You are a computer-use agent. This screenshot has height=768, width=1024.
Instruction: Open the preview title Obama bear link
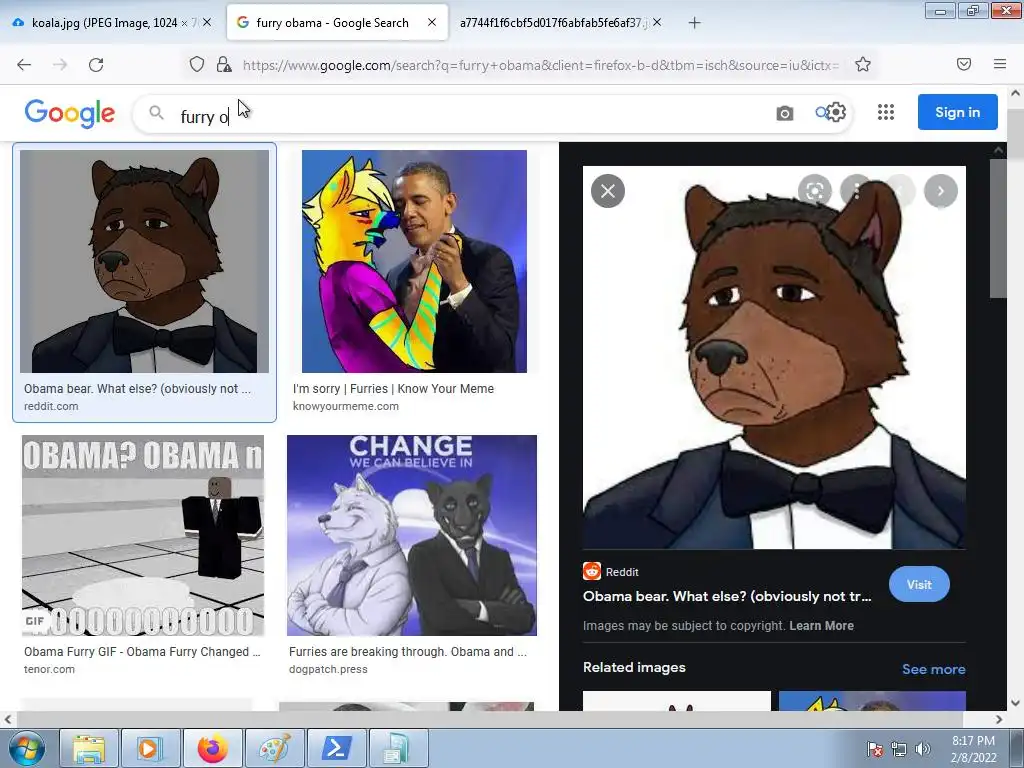727,596
